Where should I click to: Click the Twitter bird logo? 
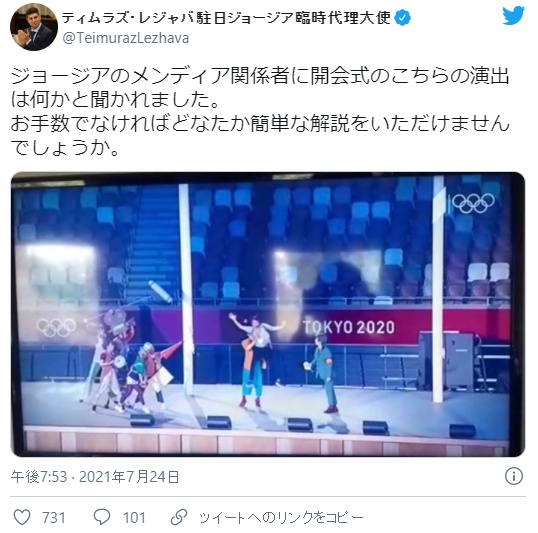click(x=513, y=16)
